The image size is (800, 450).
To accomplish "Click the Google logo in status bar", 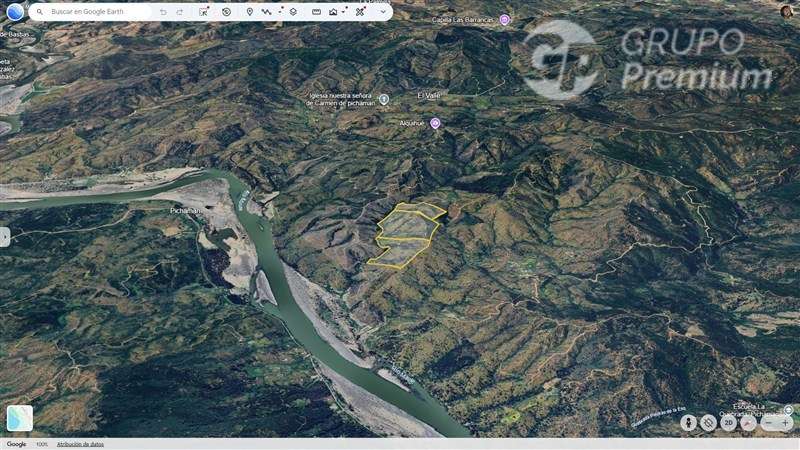I will click(16, 444).
